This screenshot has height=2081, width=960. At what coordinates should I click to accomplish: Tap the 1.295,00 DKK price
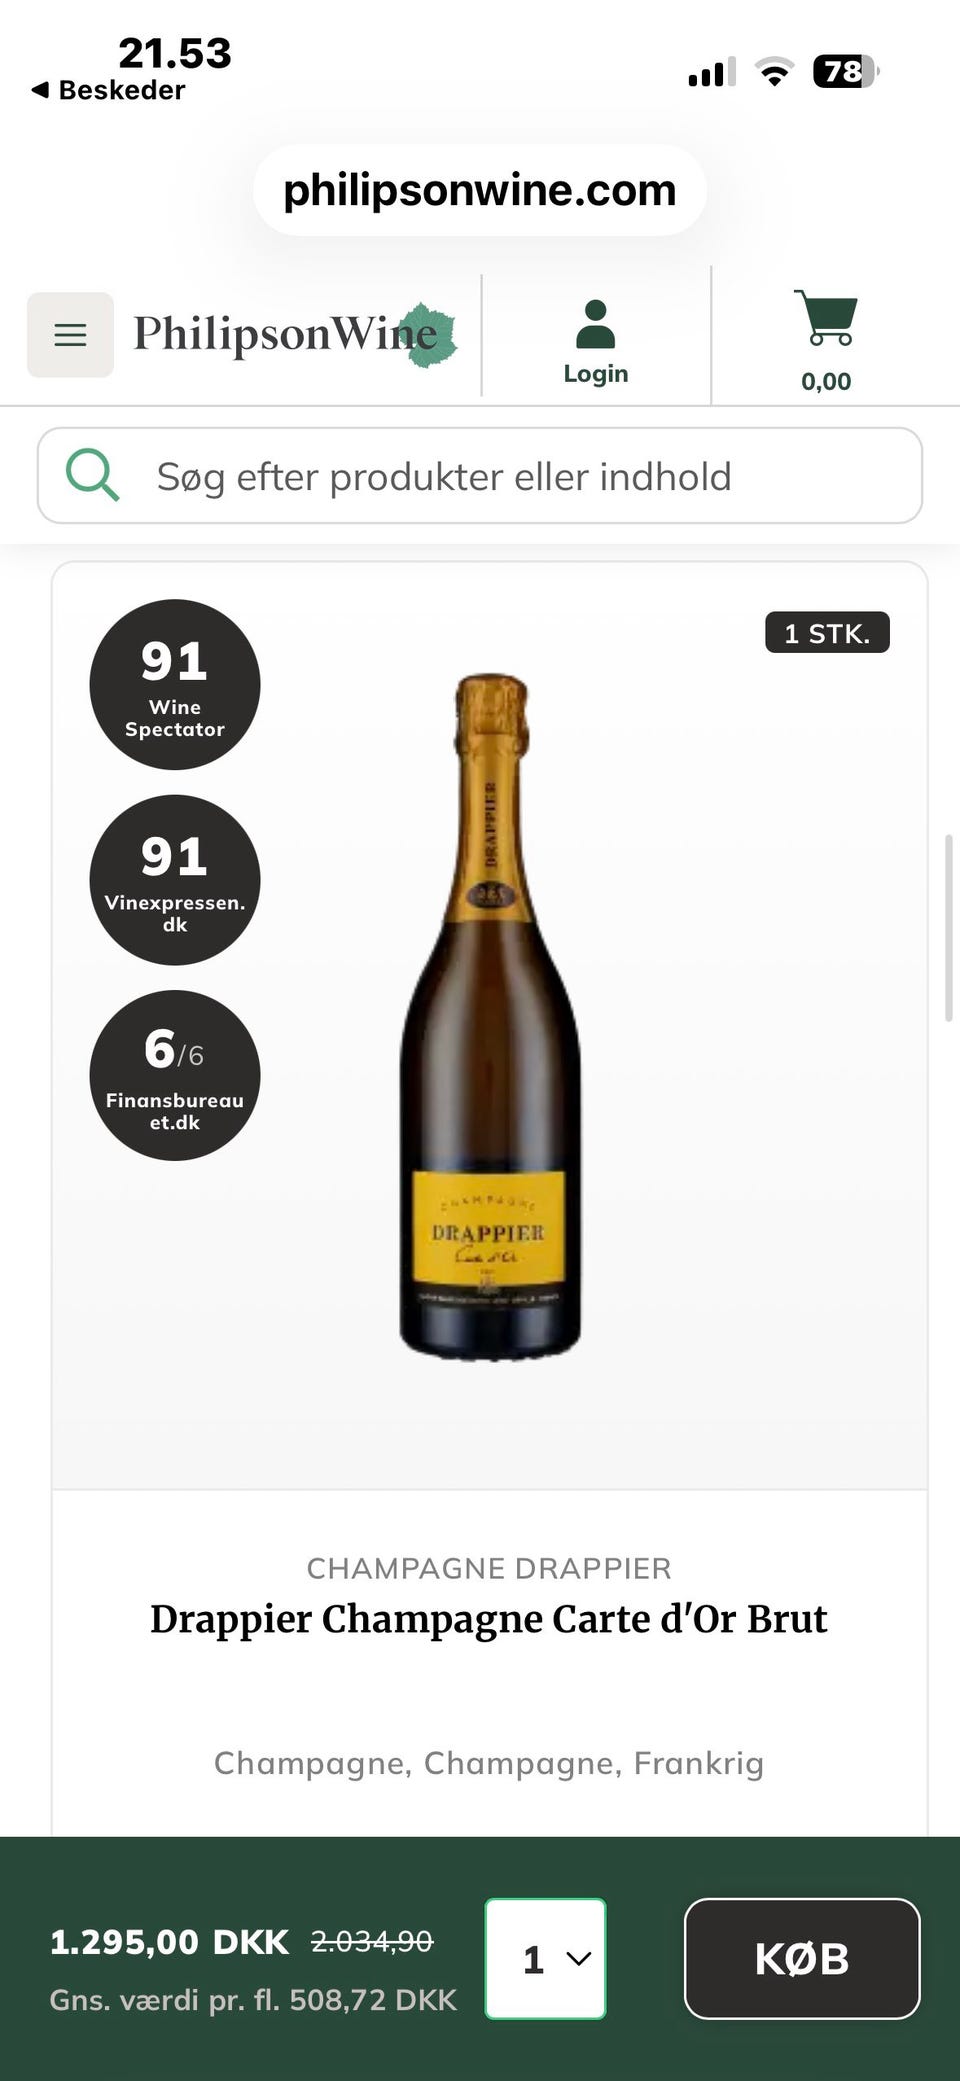pos(169,1942)
